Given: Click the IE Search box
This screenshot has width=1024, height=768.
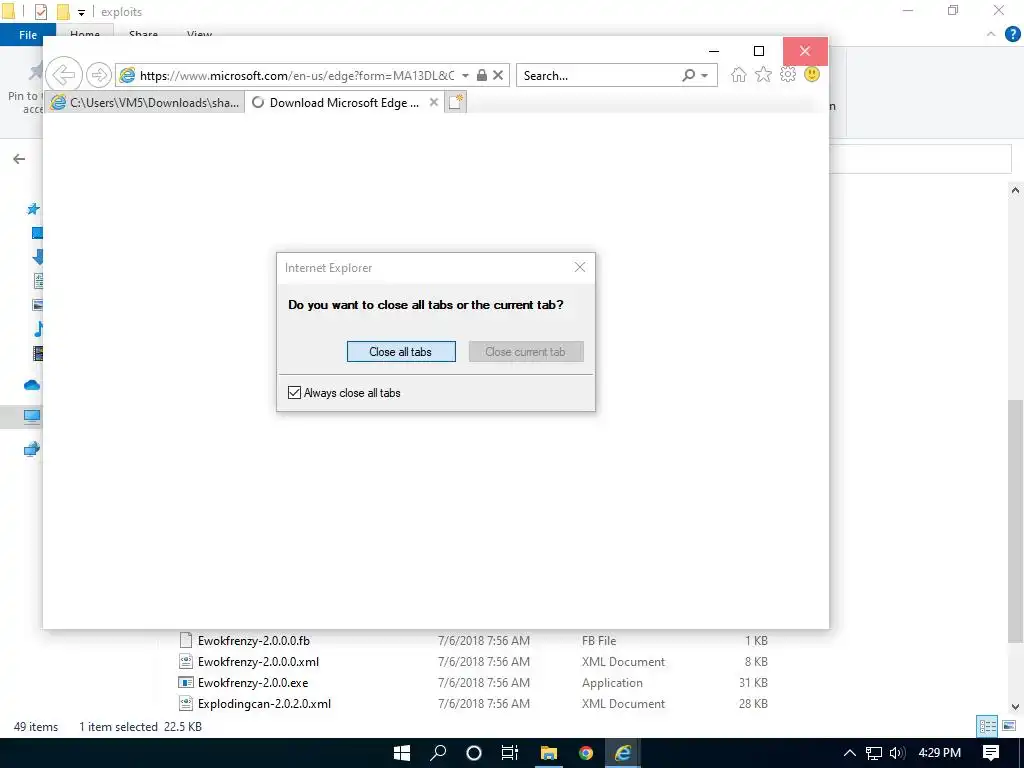Looking at the screenshot, I should tap(598, 76).
